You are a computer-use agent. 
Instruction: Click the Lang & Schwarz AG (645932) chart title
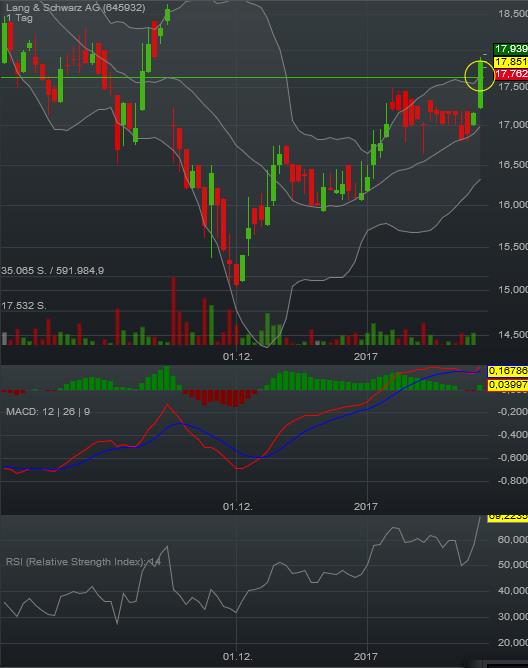click(x=75, y=8)
